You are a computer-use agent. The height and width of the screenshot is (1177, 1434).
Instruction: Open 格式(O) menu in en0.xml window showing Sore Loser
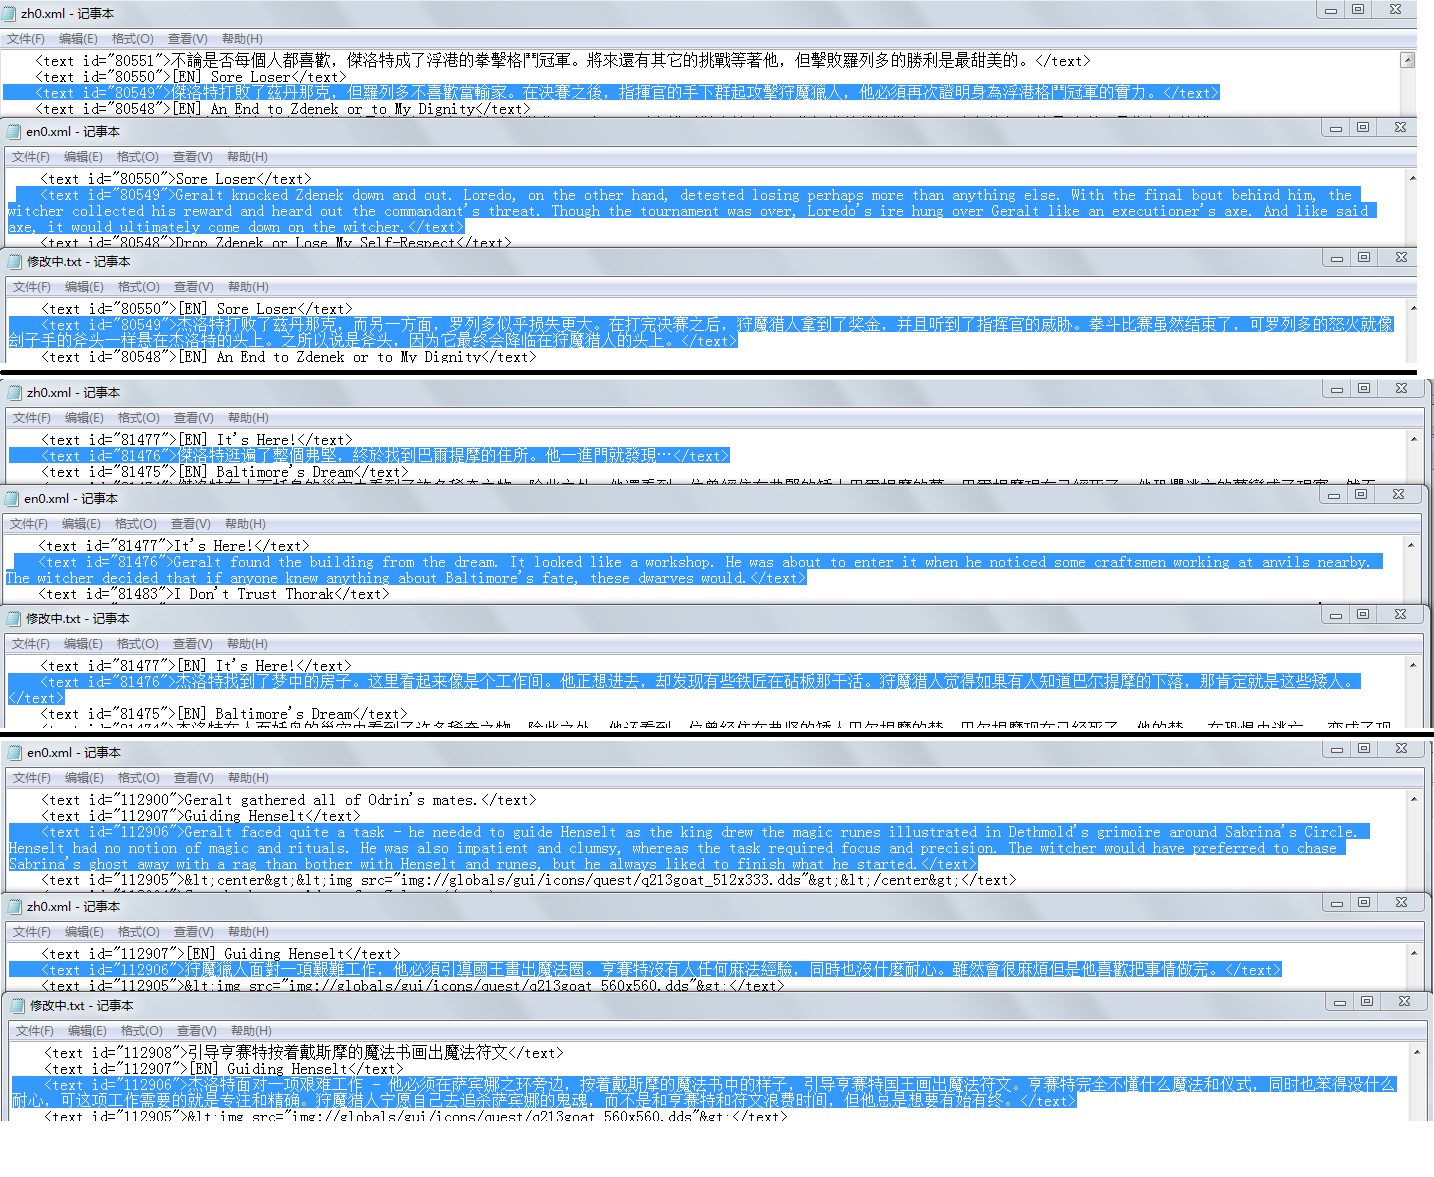point(138,157)
